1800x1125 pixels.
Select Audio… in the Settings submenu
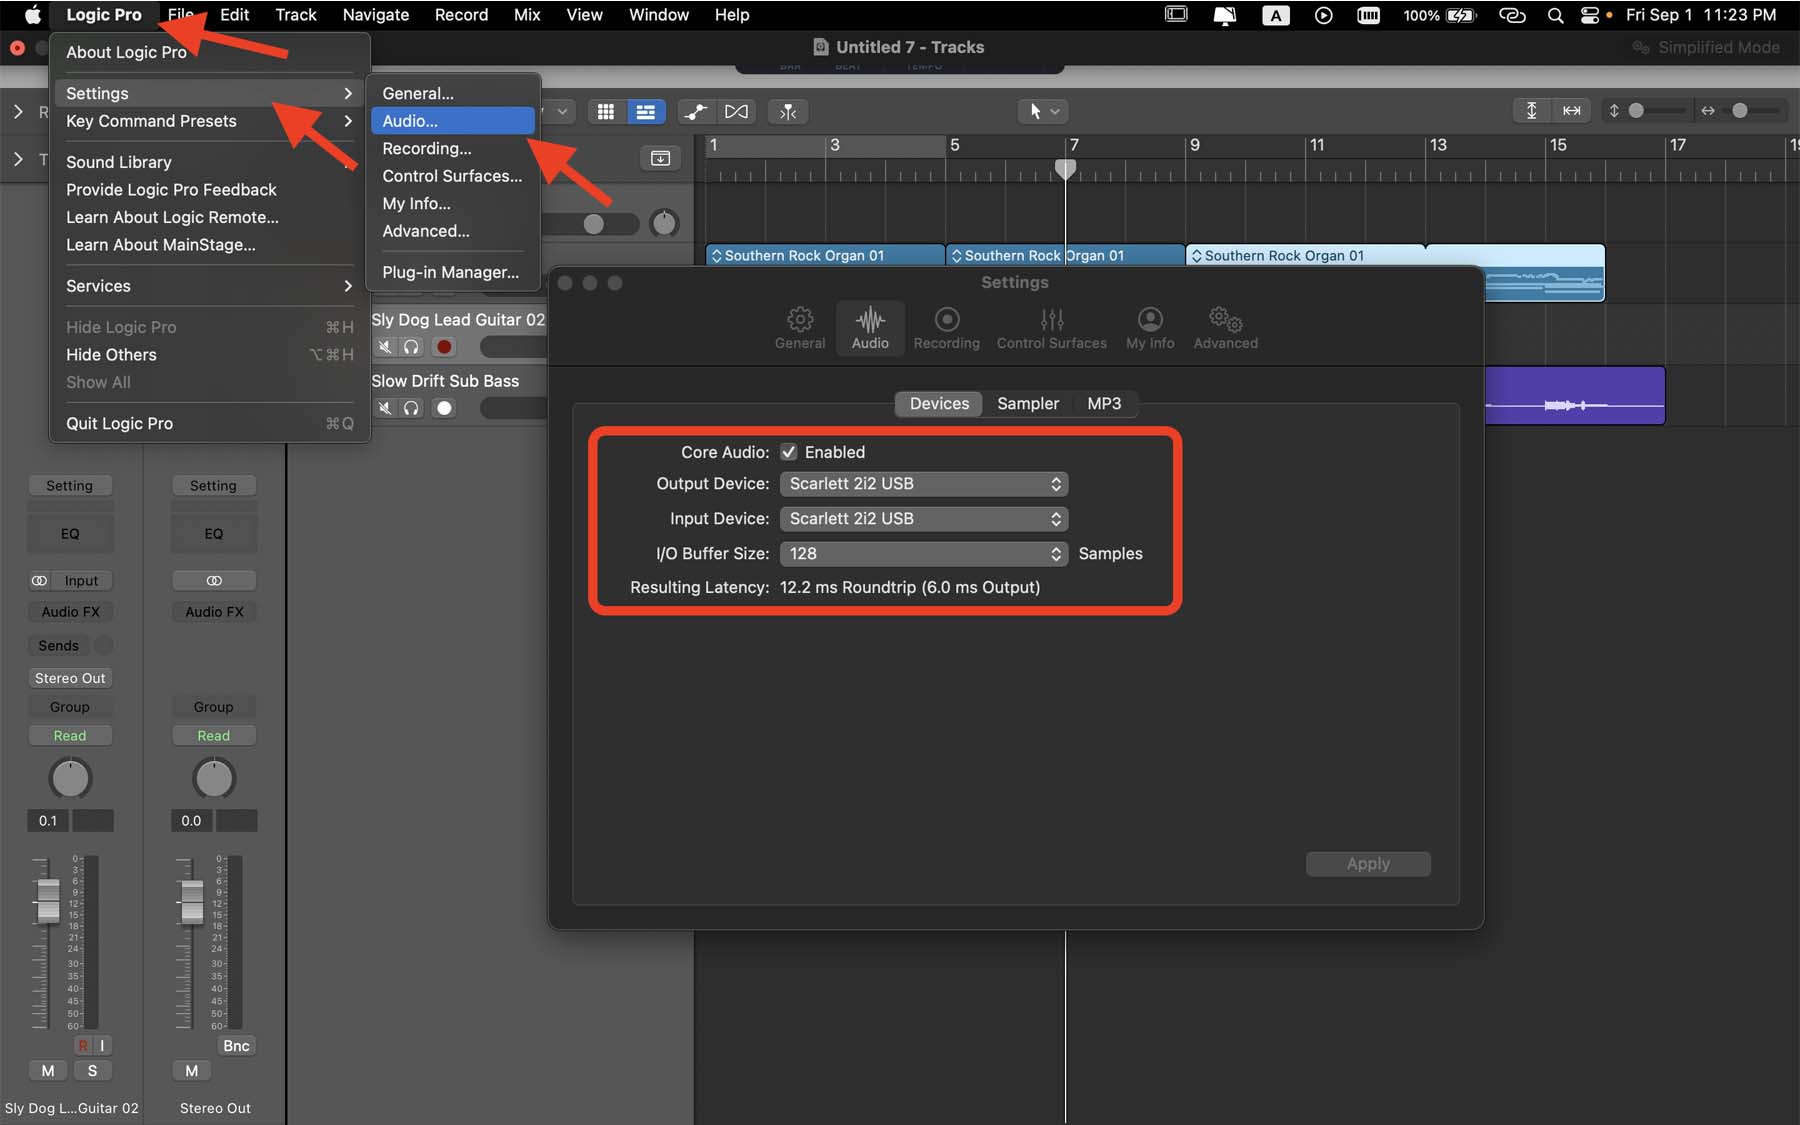click(453, 121)
